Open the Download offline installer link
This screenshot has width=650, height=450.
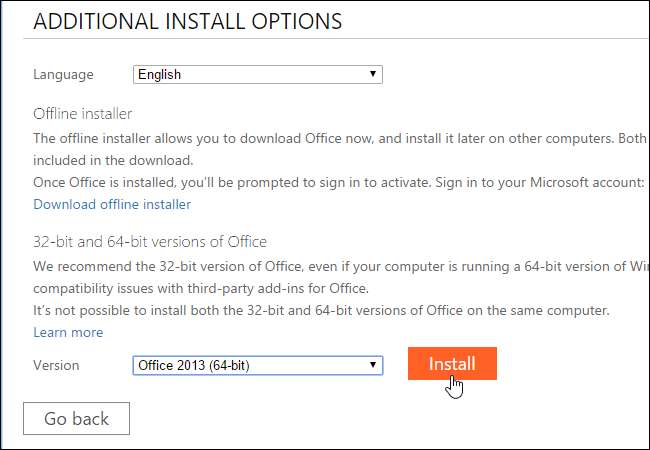(112, 204)
